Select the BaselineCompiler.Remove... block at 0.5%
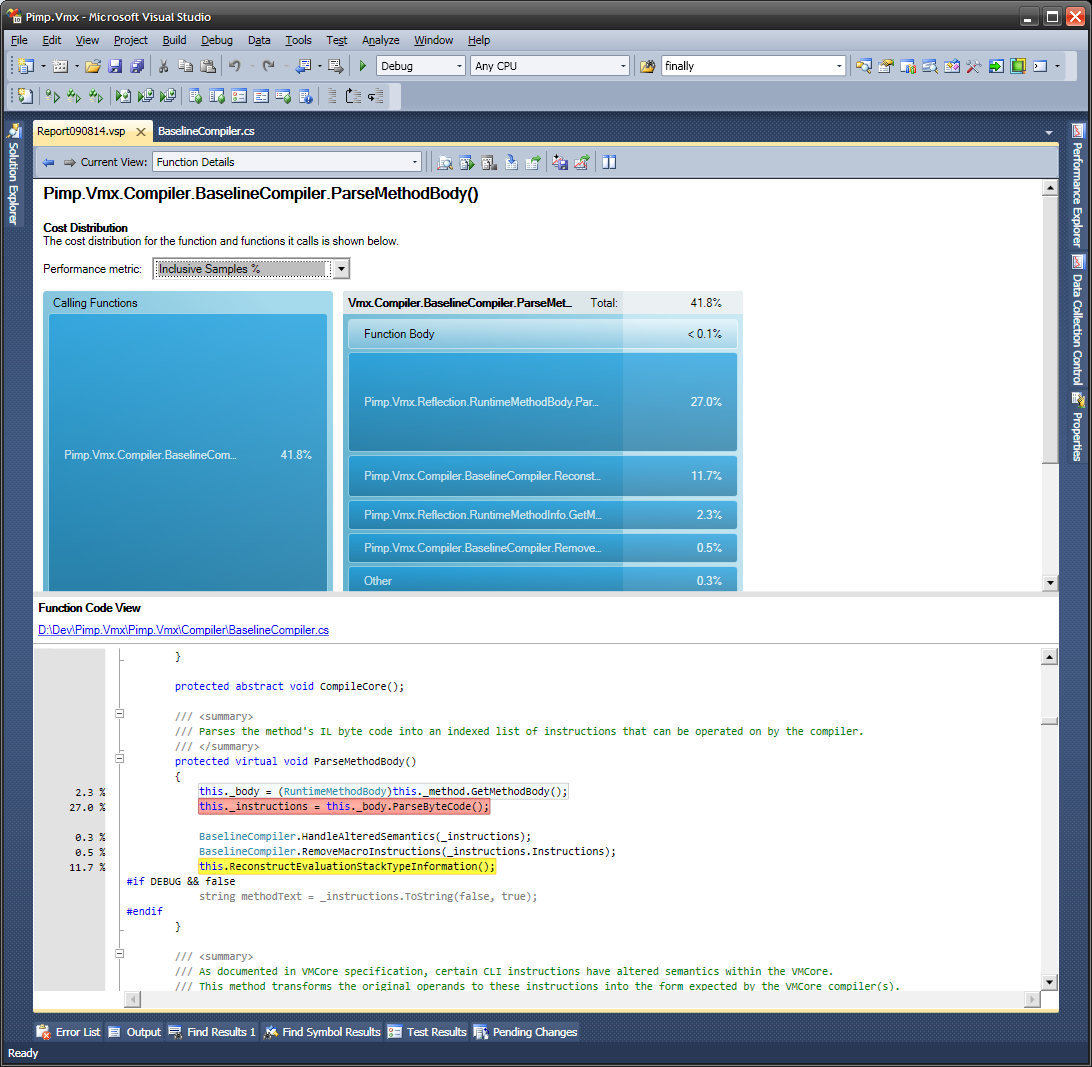This screenshot has height=1067, width=1092. coord(543,548)
